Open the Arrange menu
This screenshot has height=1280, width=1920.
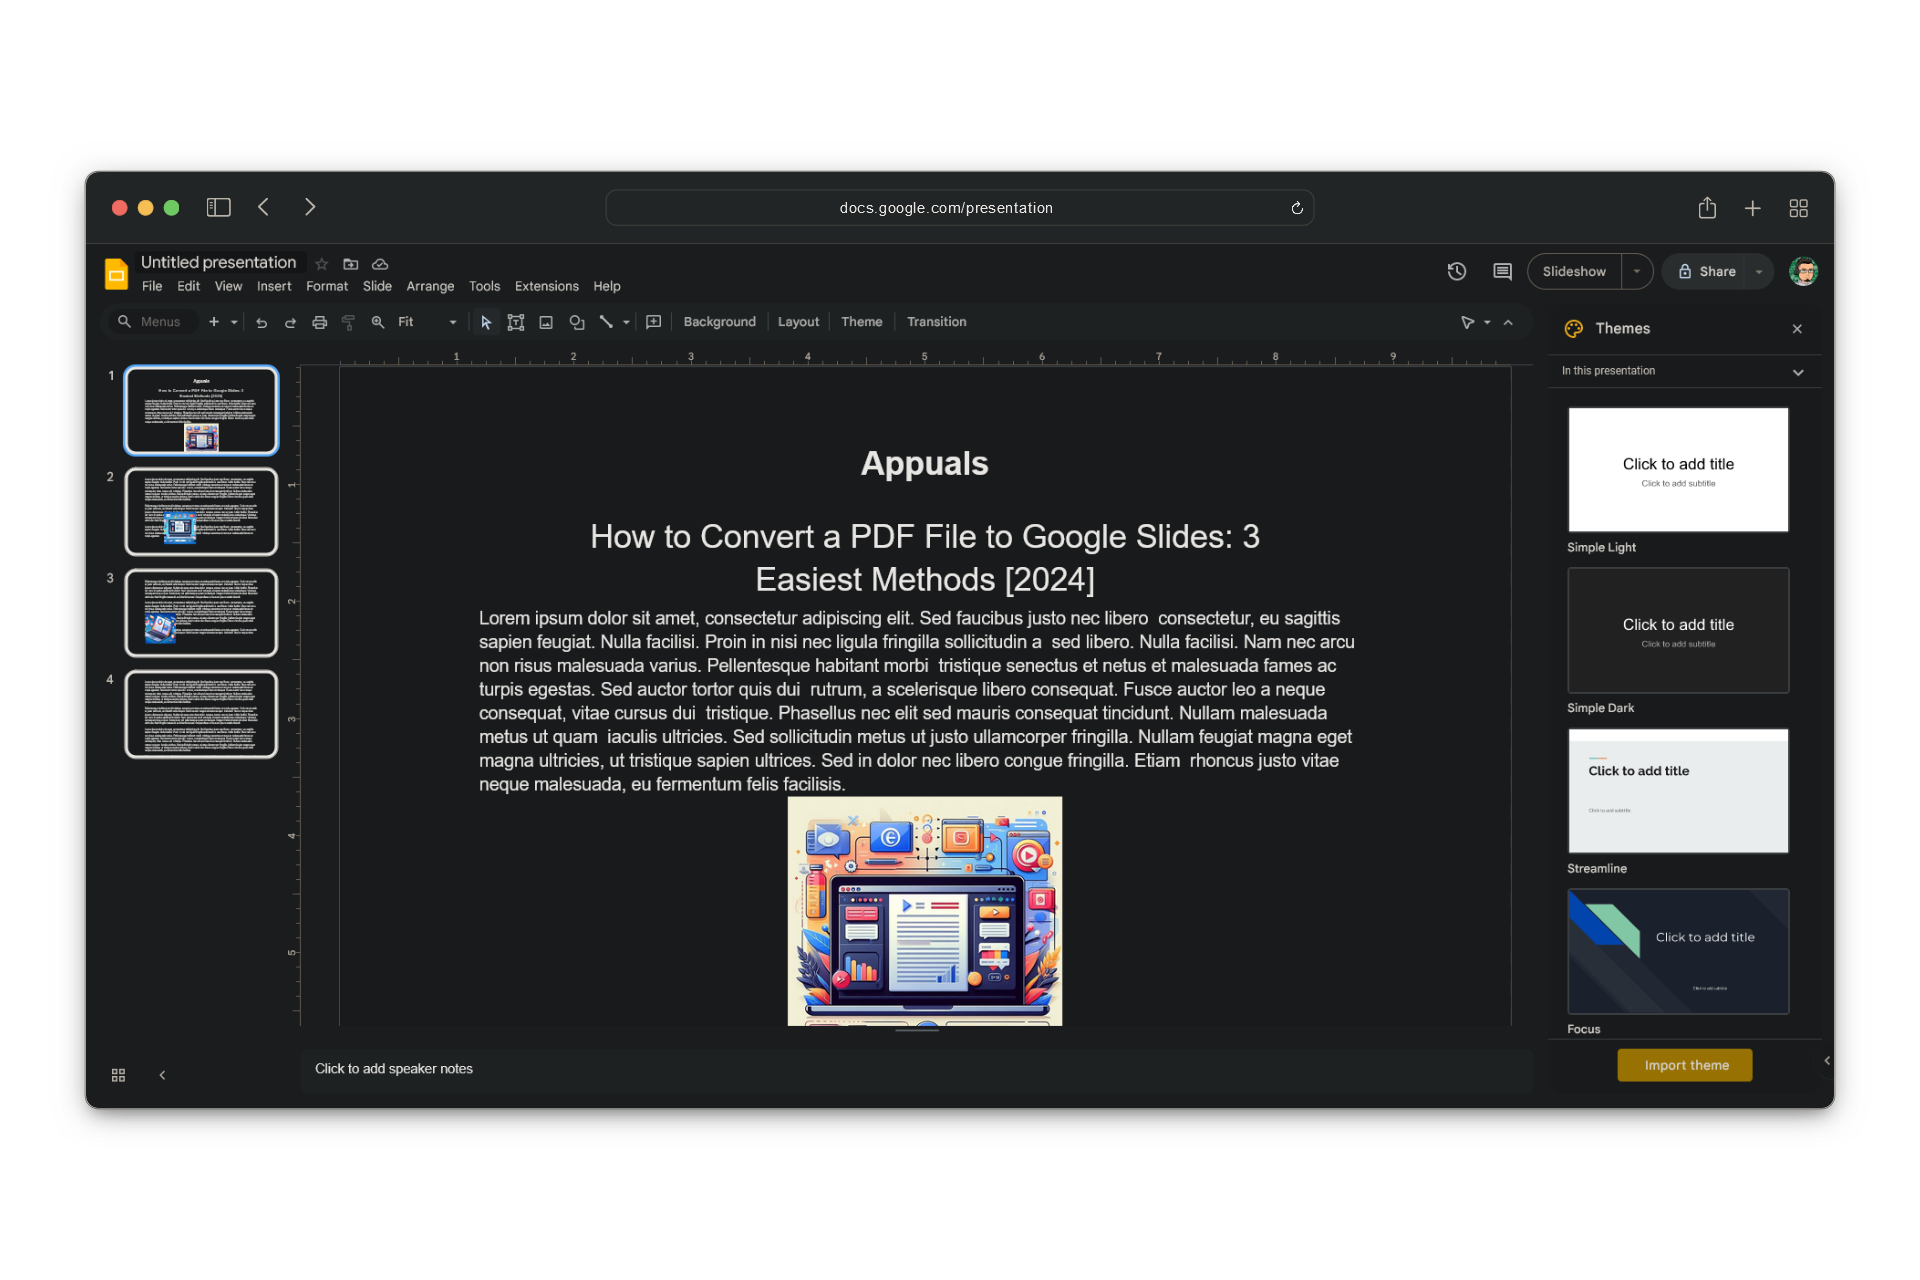tap(430, 286)
